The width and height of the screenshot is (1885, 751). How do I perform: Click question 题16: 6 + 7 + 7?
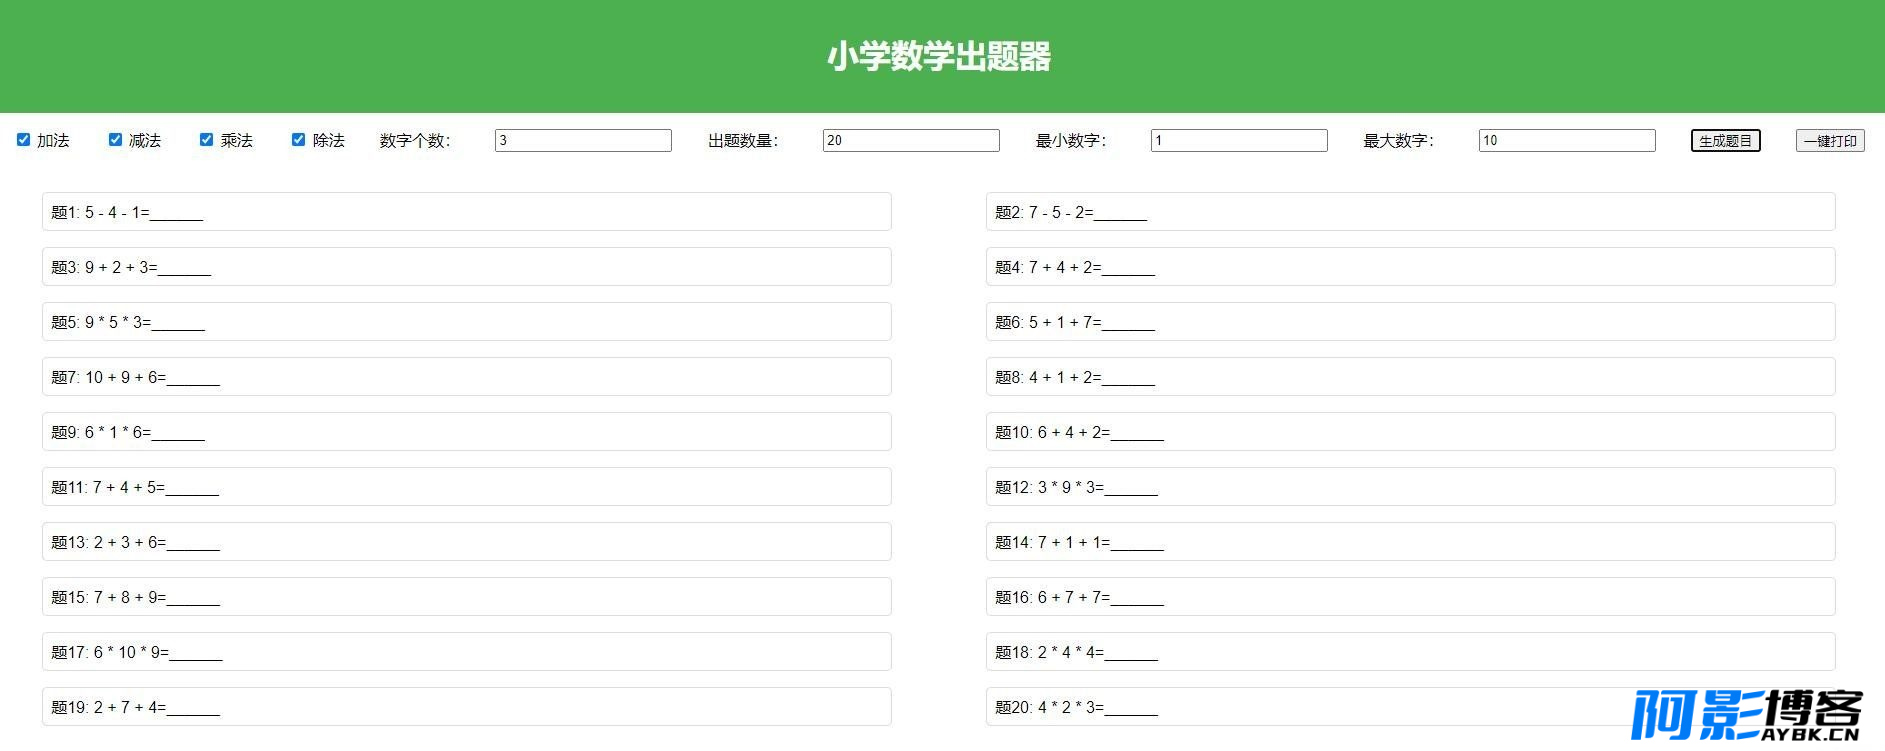pos(1411,597)
